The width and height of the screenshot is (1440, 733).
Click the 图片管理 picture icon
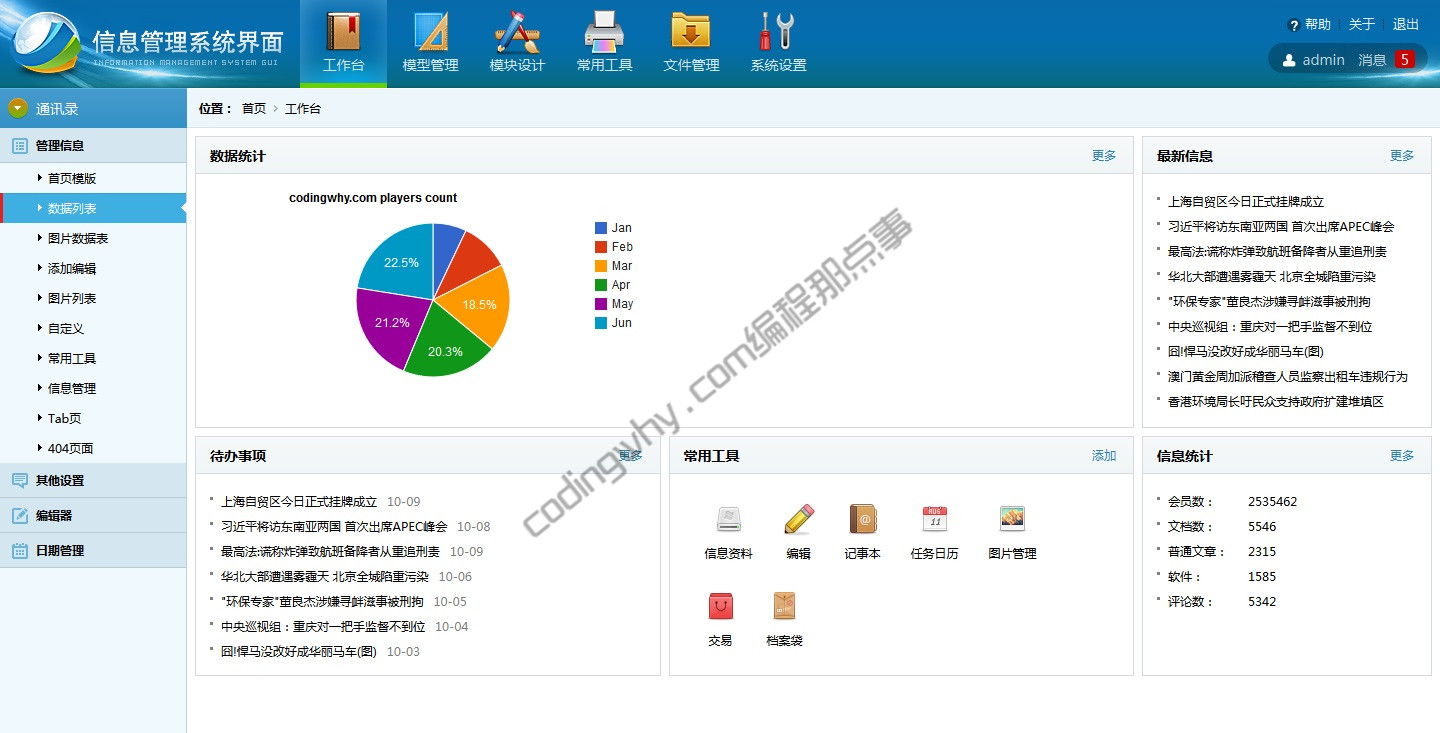[x=1012, y=519]
